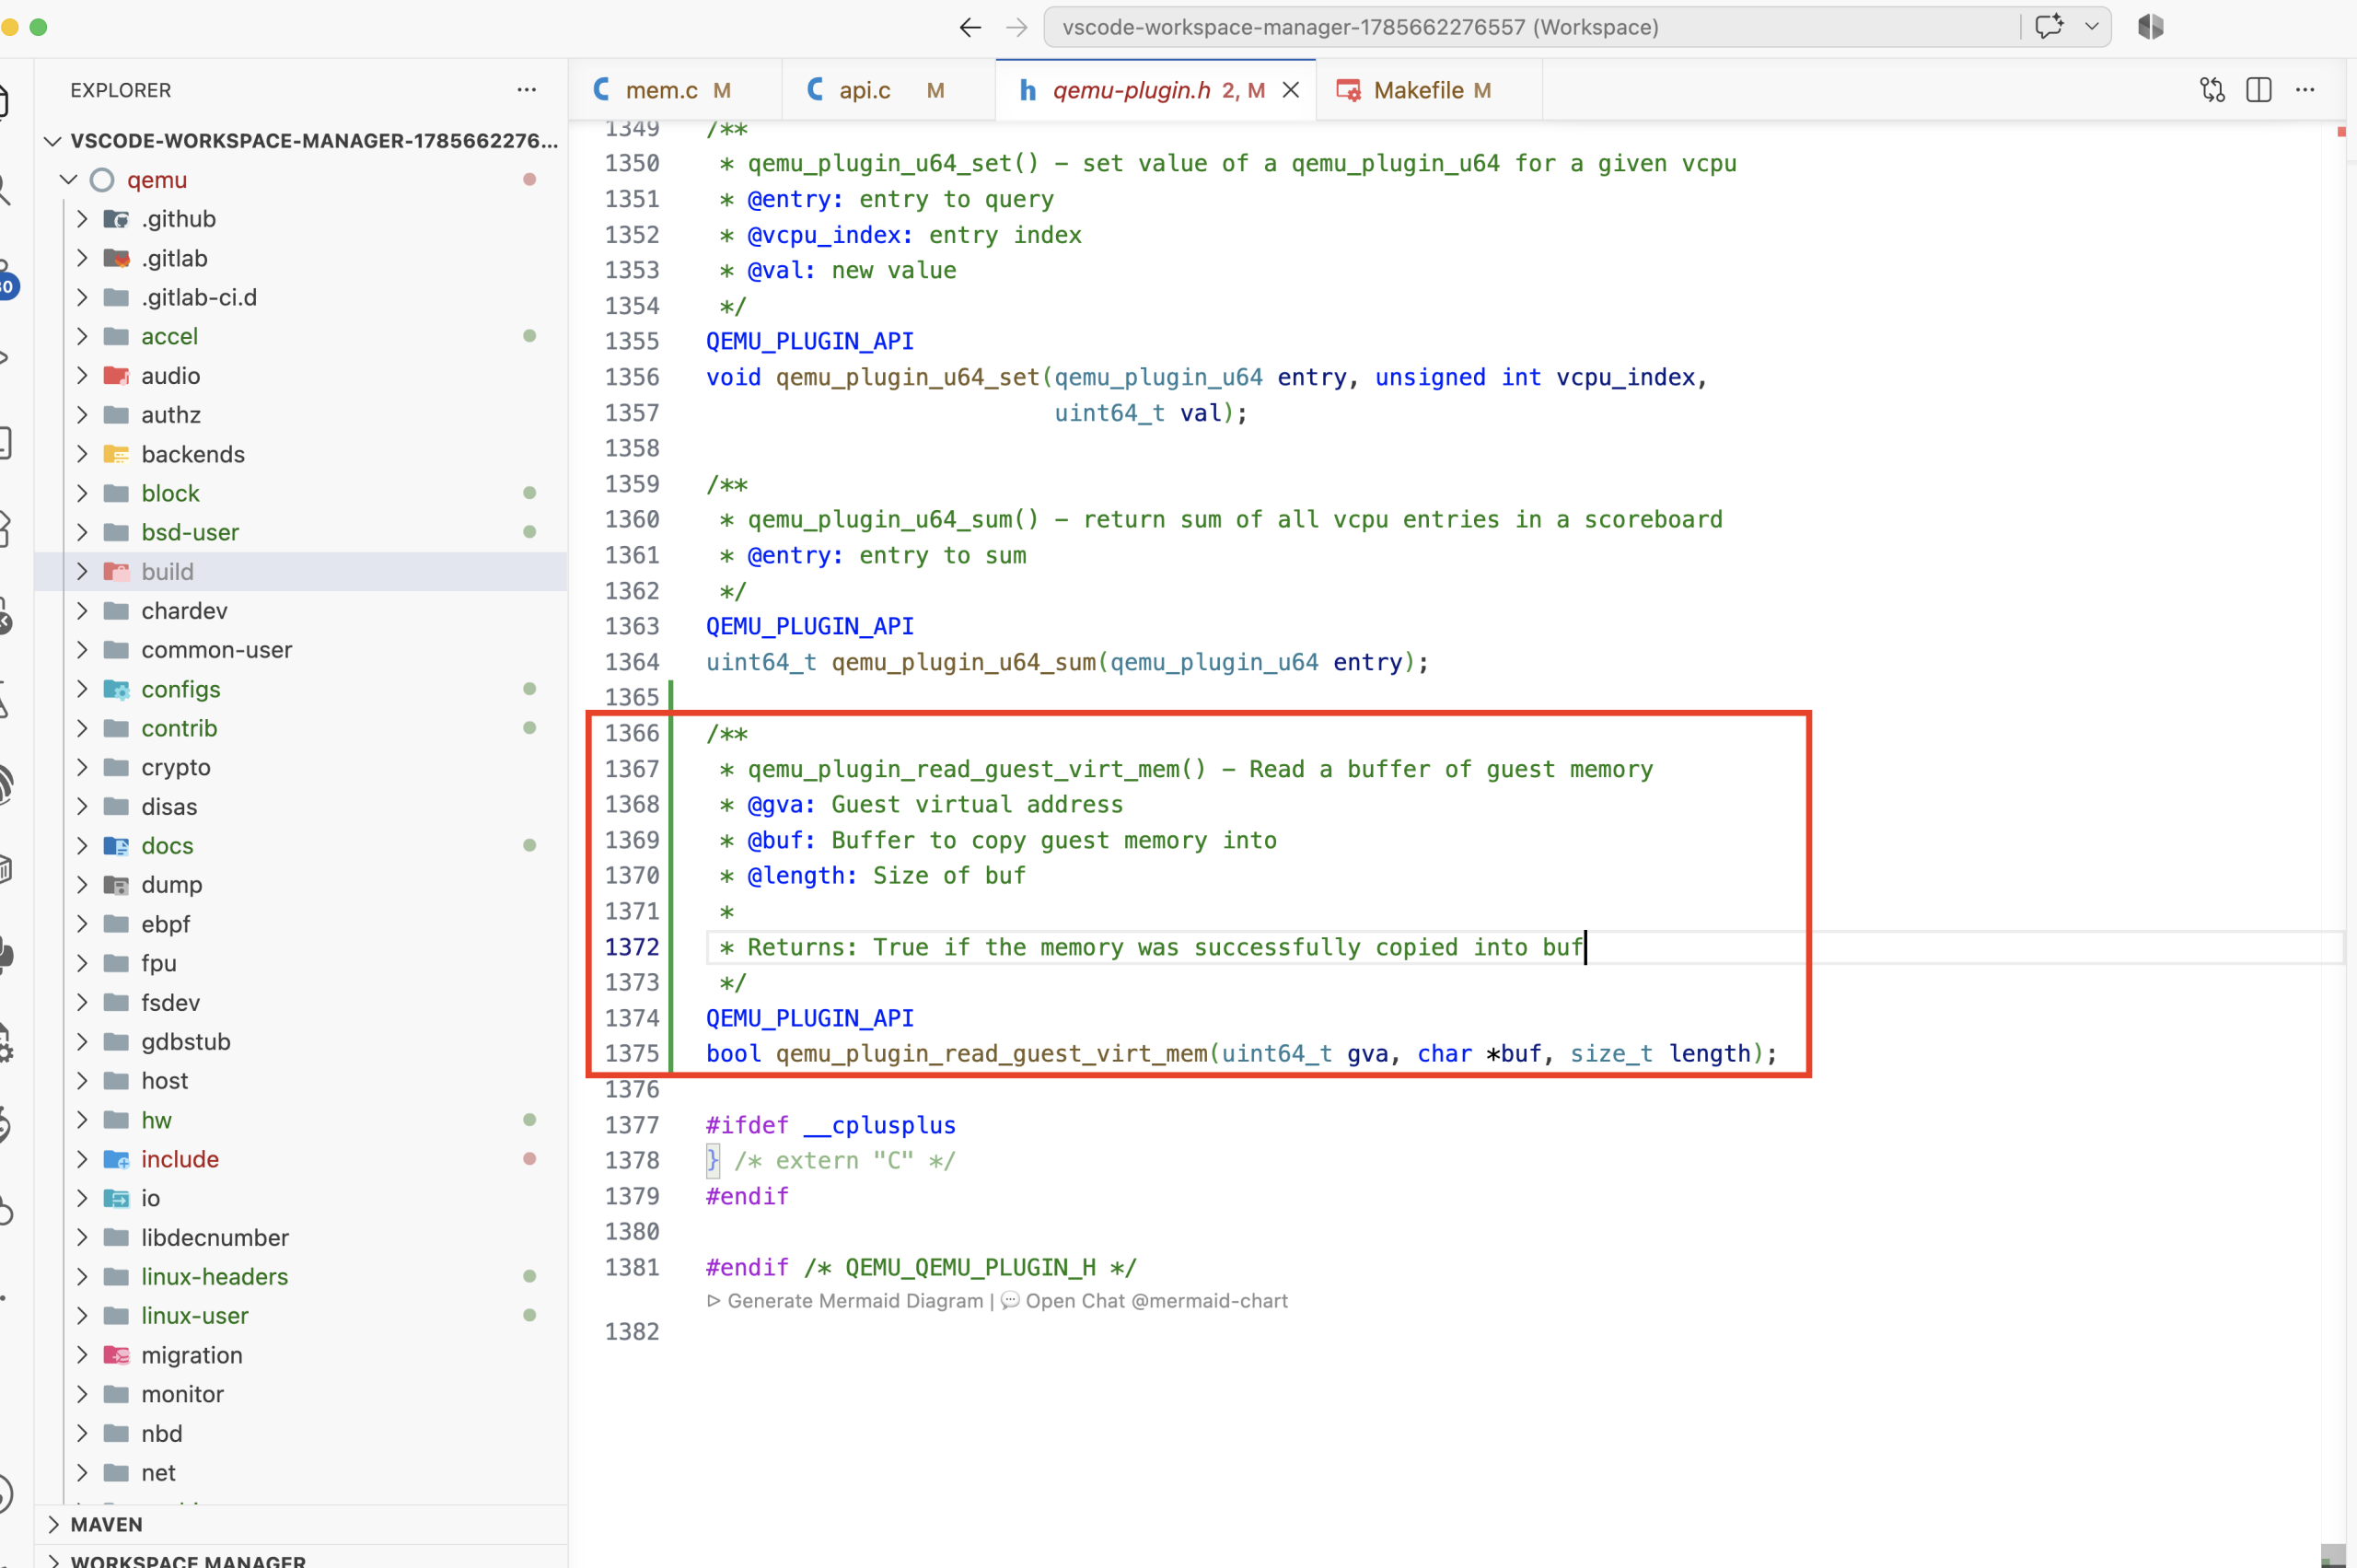Select the audio folder icon

(117, 375)
